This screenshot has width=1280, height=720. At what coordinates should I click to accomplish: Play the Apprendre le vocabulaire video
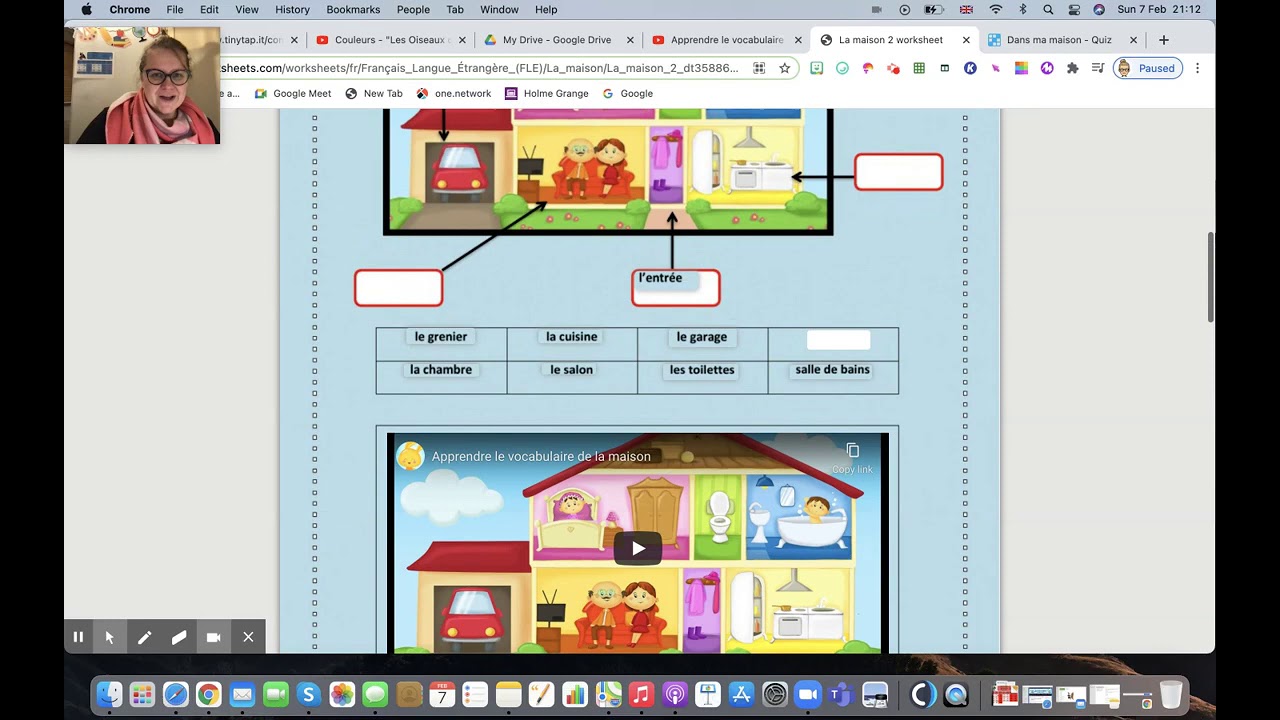point(637,548)
